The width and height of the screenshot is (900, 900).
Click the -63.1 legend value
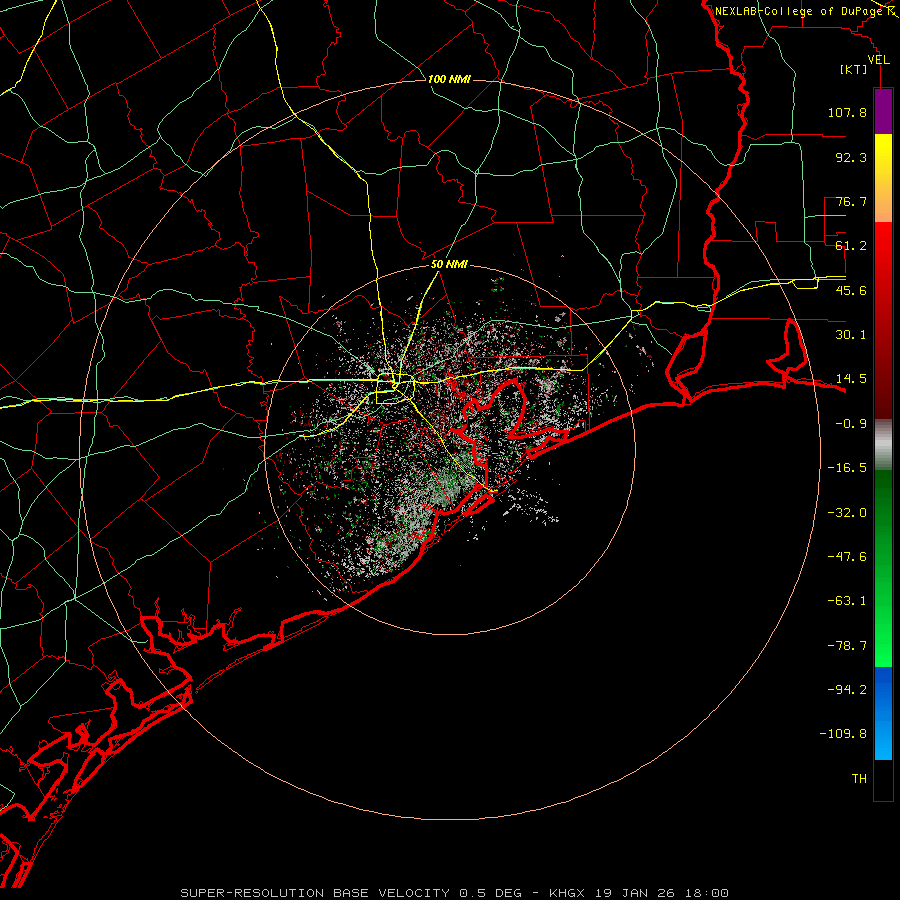(x=847, y=601)
